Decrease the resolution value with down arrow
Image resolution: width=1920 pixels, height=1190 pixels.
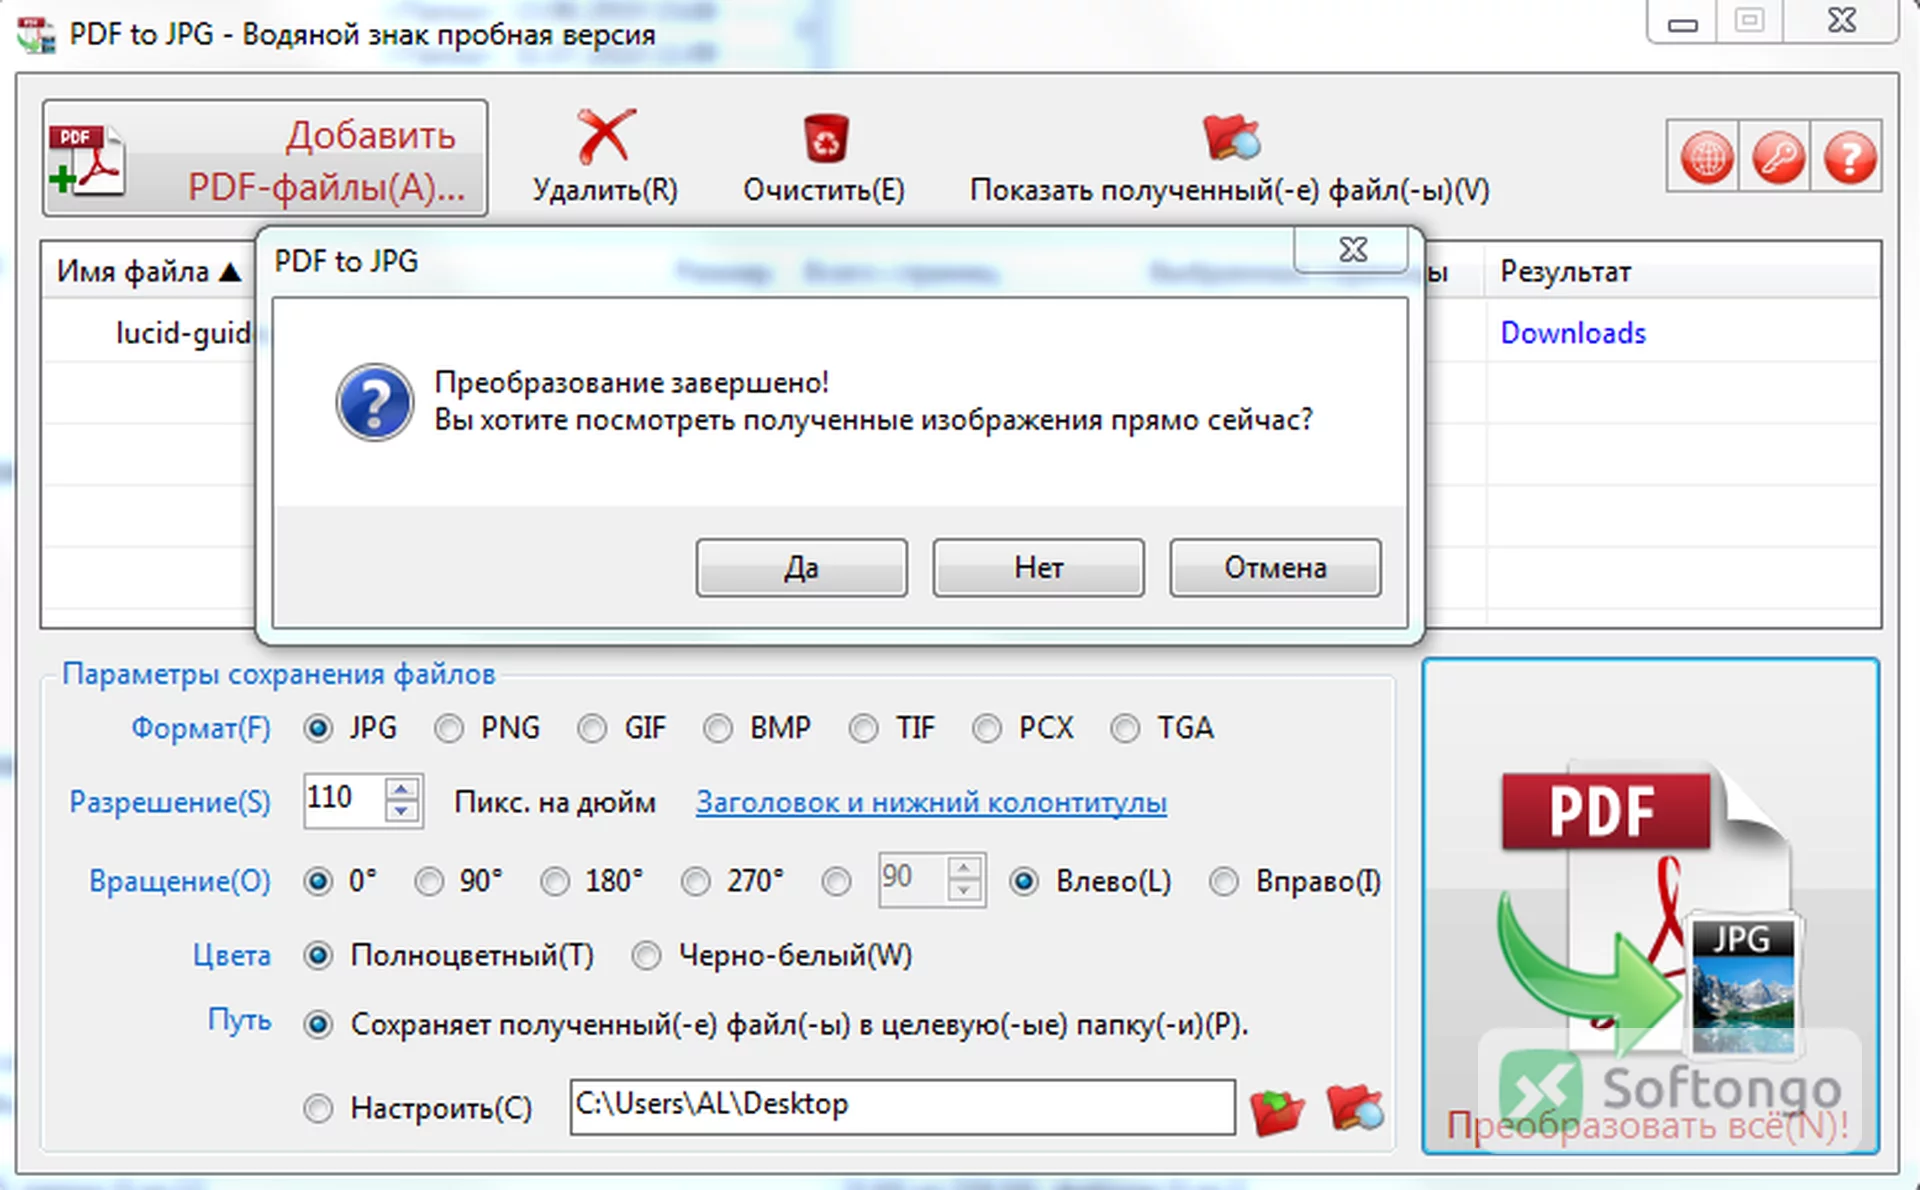point(401,812)
